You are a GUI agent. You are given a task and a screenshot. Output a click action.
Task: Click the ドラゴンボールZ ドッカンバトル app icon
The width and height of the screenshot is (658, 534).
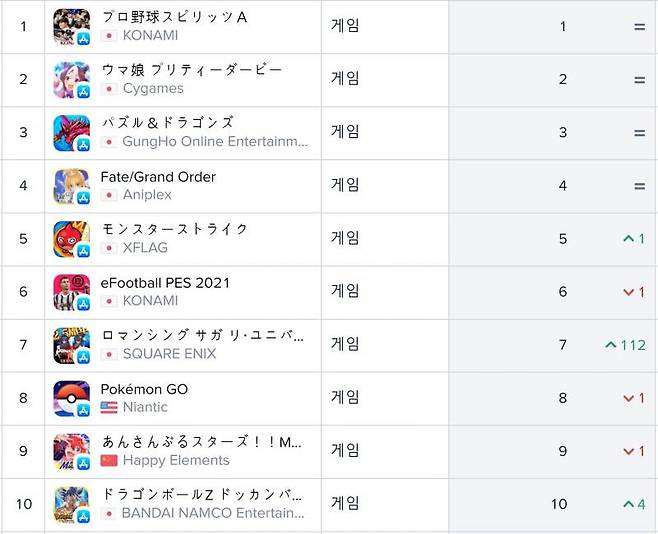click(71, 504)
